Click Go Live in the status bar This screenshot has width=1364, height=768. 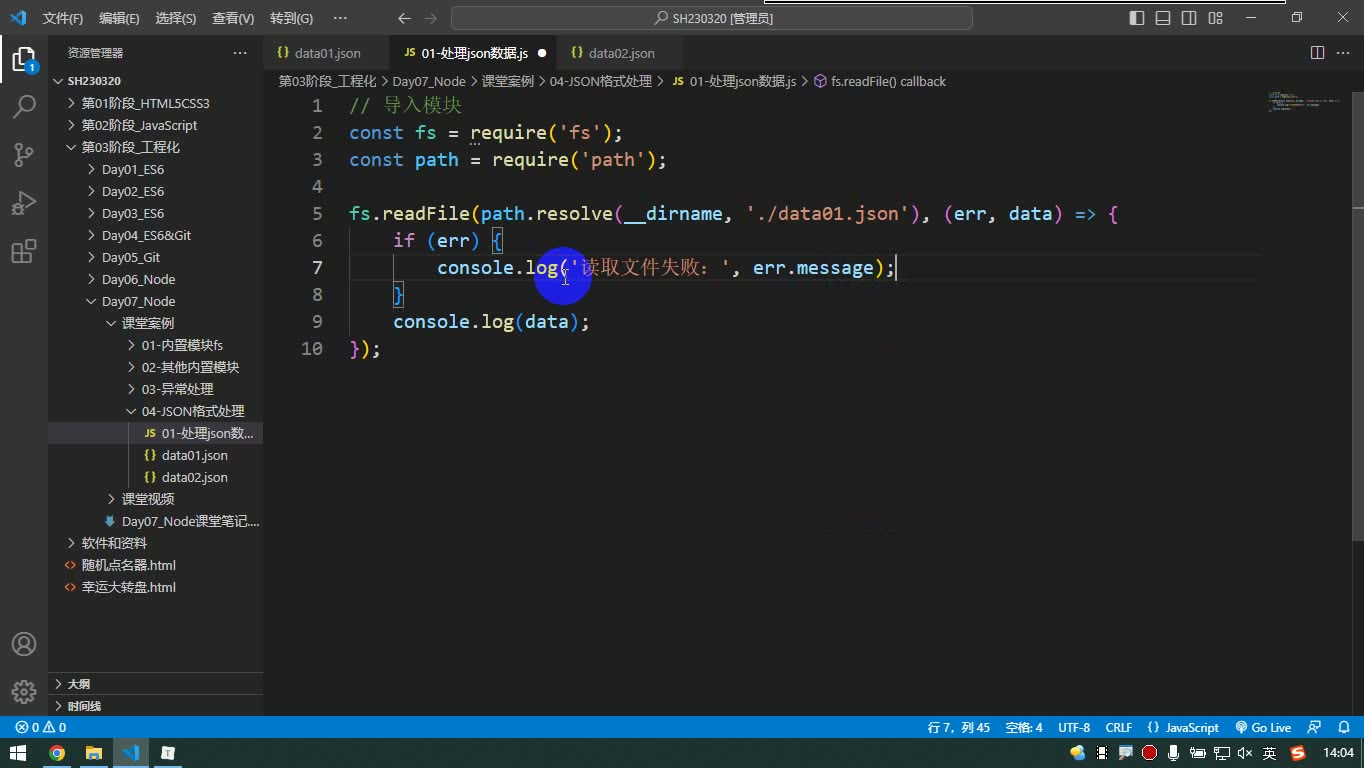point(1263,728)
